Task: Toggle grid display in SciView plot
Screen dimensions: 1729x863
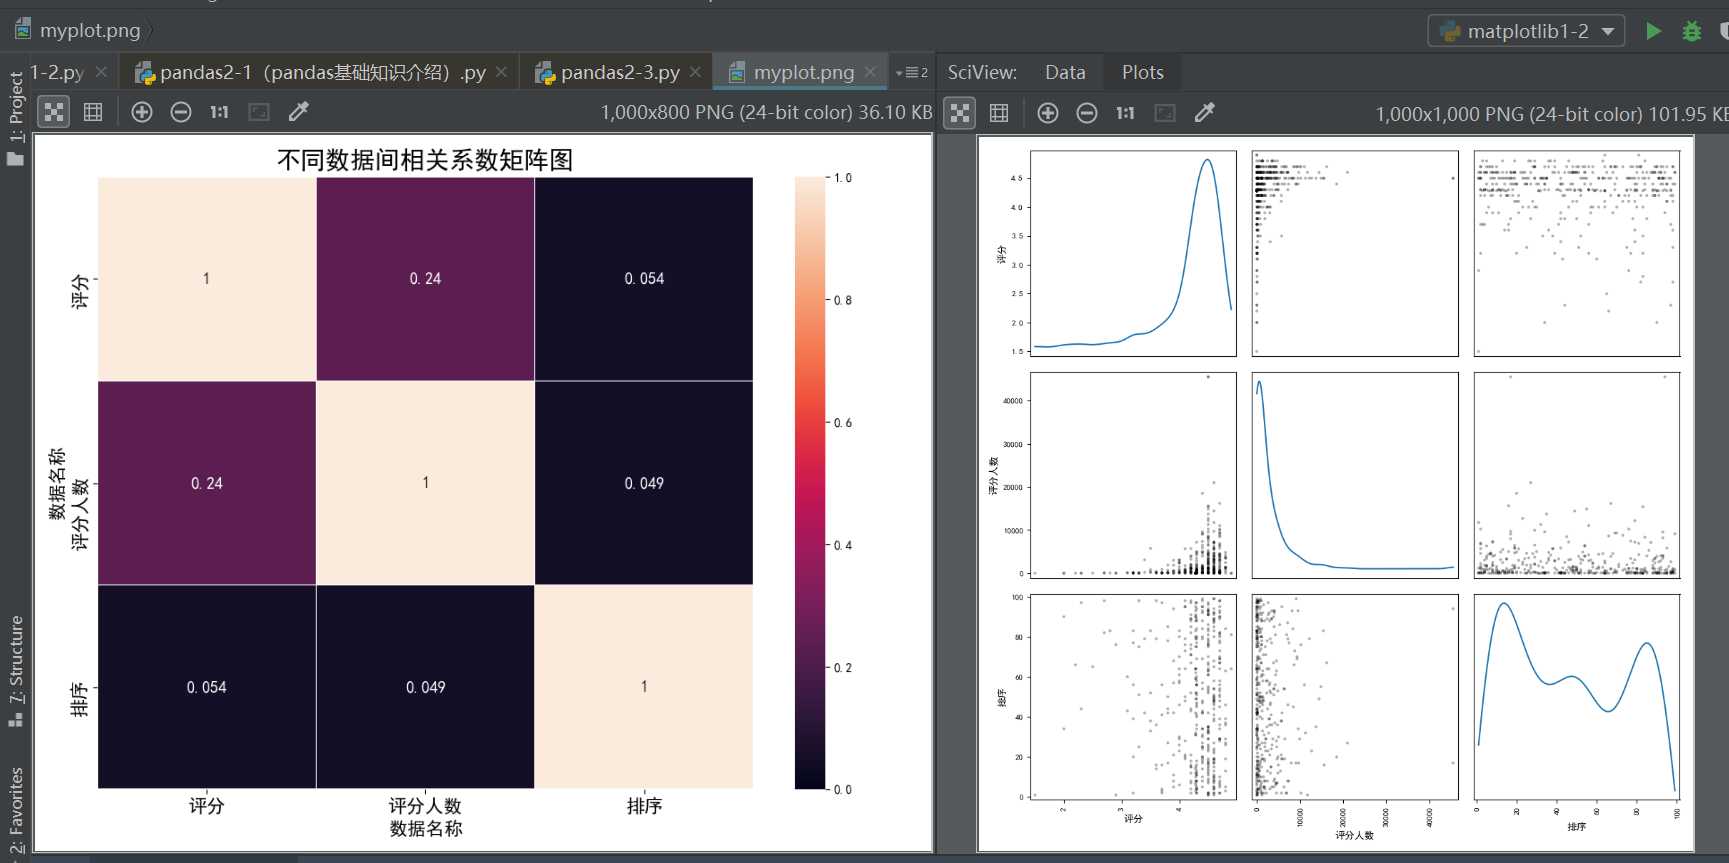Action: click(999, 113)
